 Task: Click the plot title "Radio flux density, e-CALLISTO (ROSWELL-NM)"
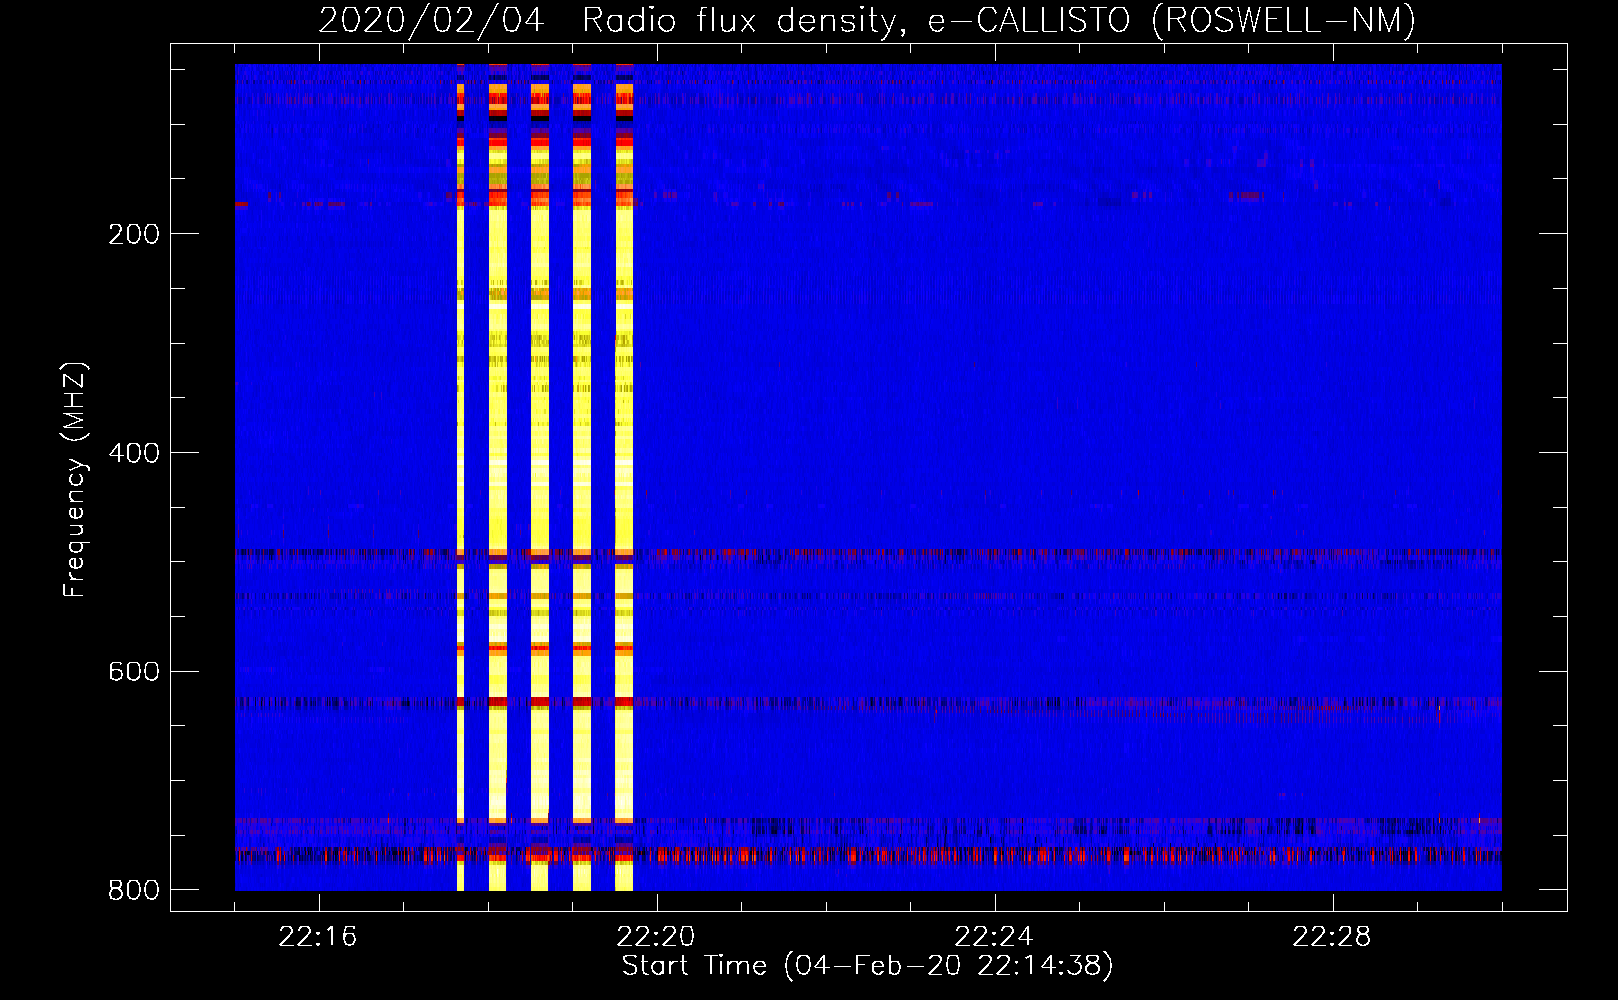[x=999, y=21]
